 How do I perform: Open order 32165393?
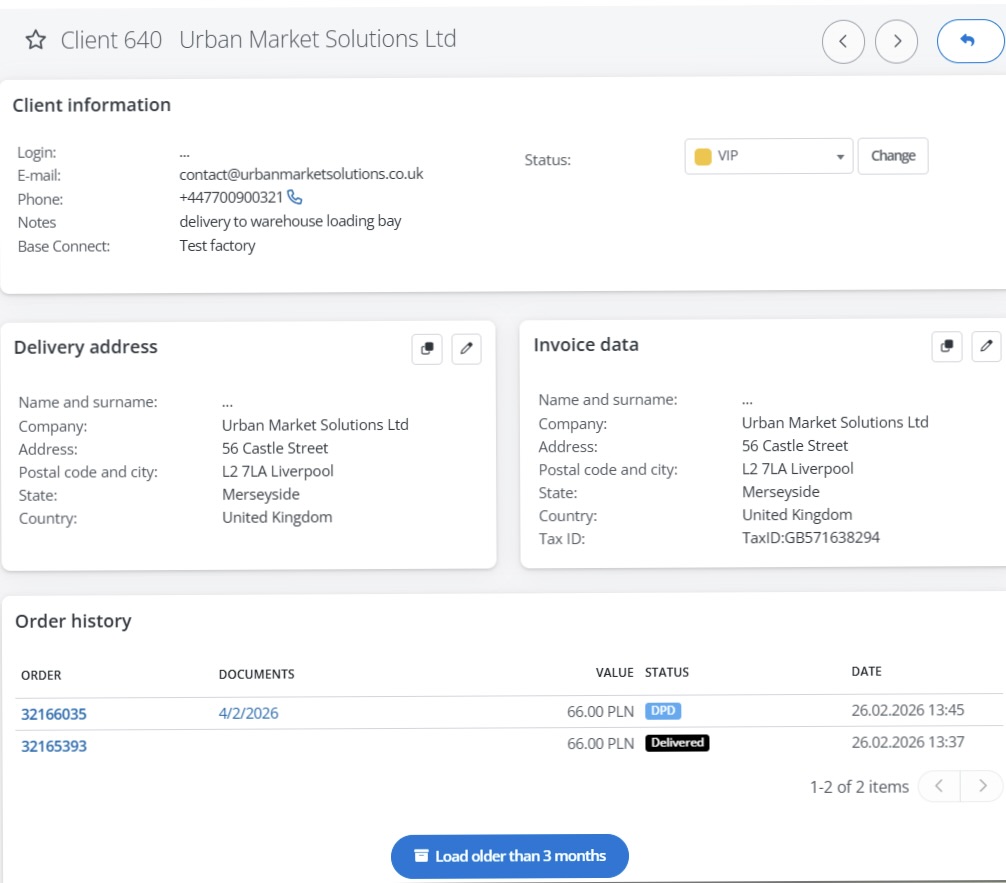tap(54, 746)
